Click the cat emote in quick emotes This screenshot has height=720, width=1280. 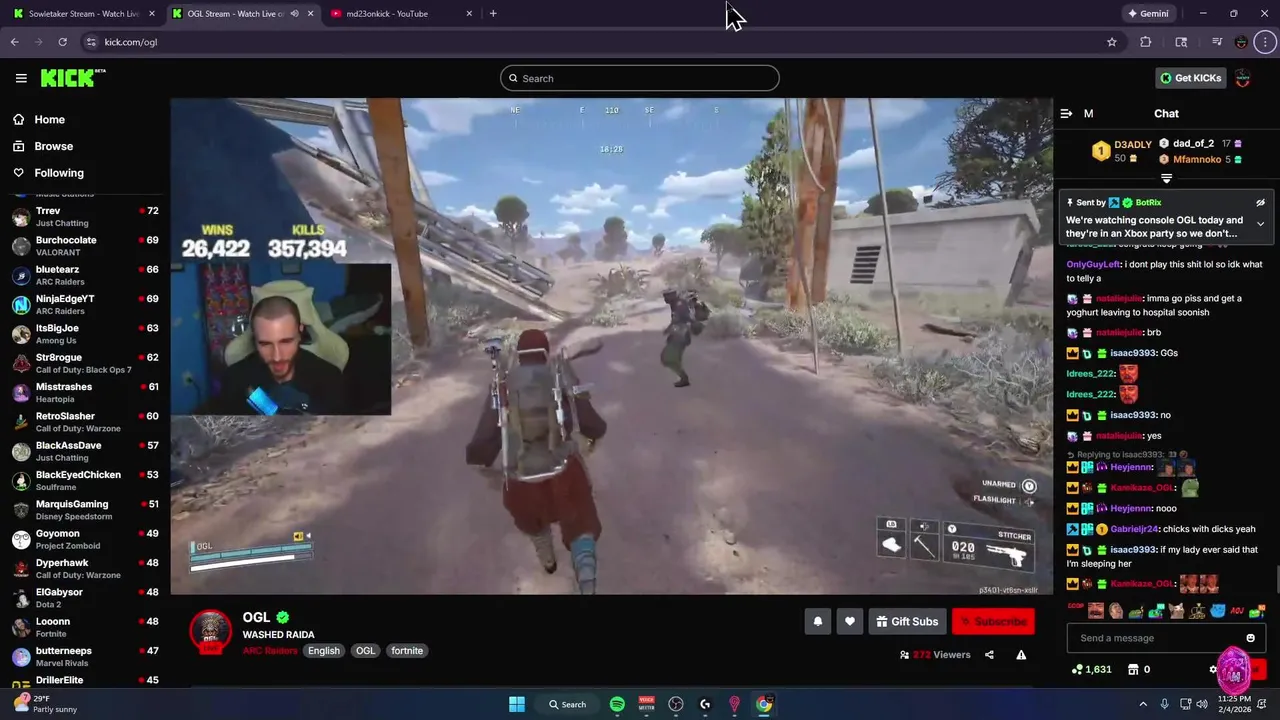(1177, 610)
